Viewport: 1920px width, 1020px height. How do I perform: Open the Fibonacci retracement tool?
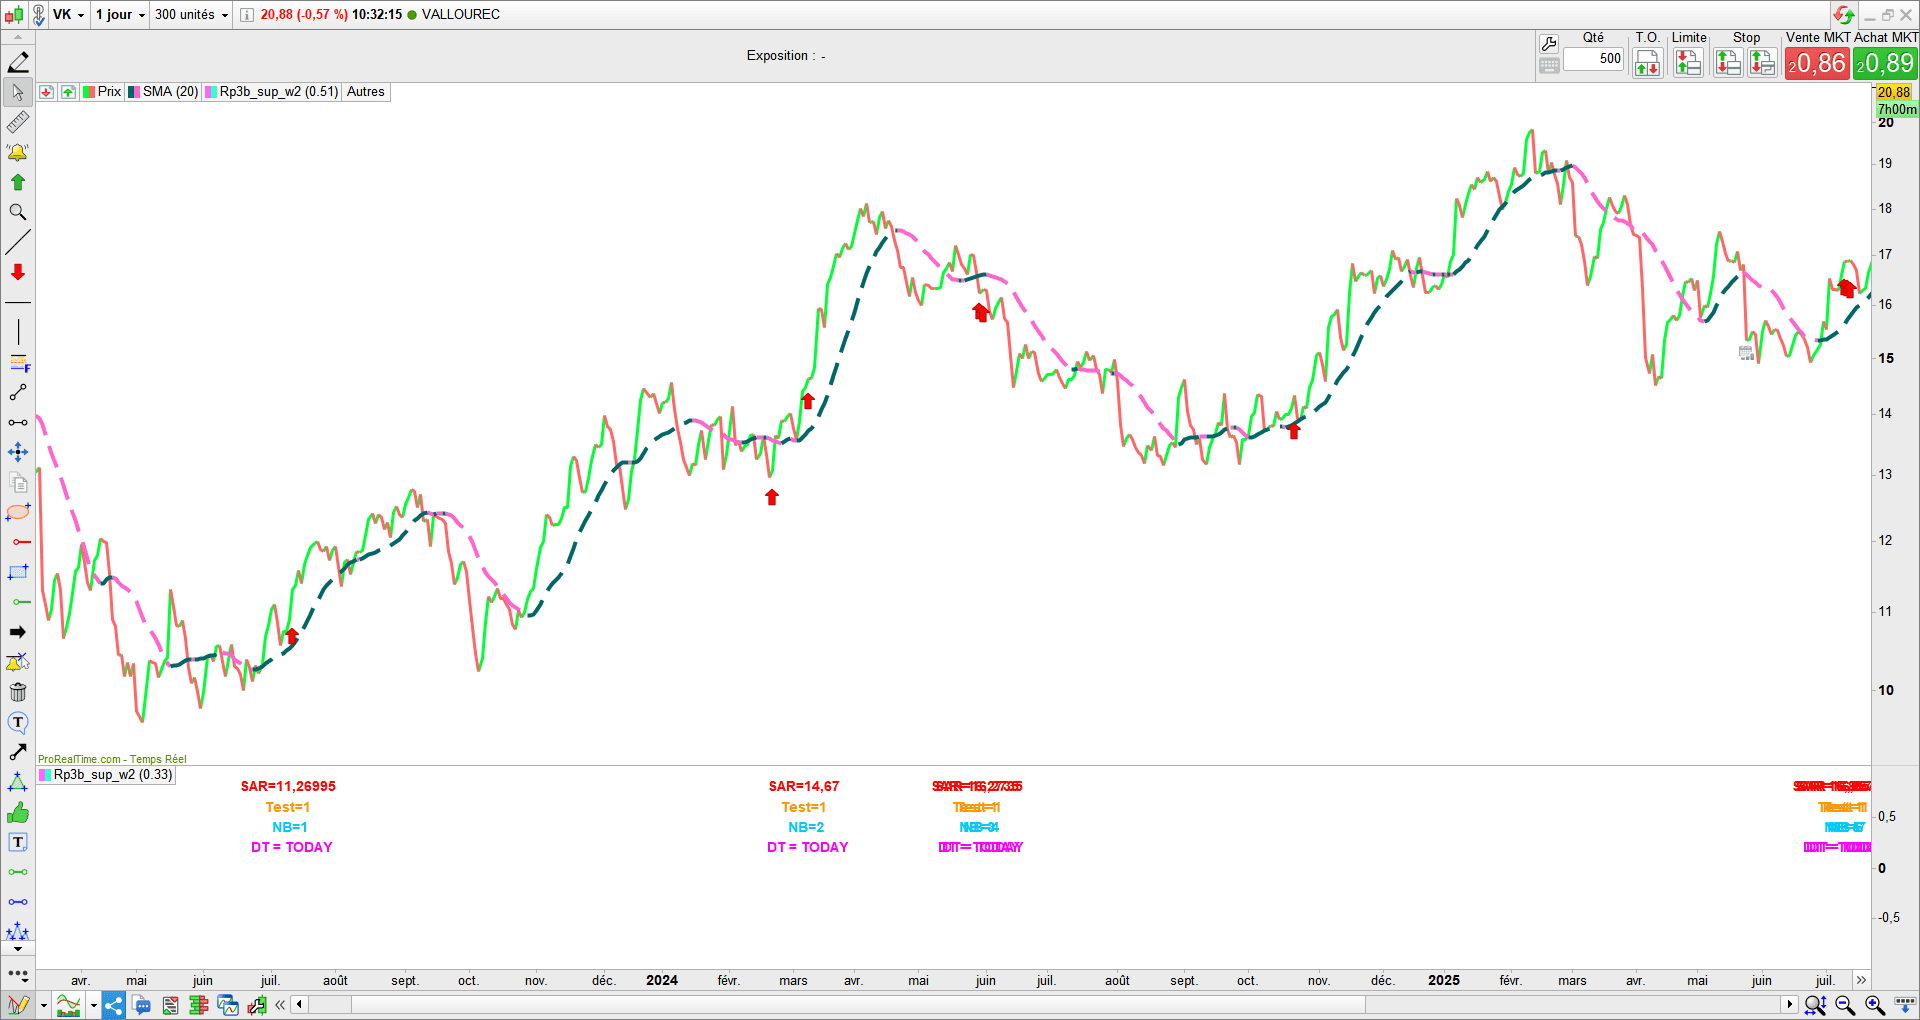[x=18, y=362]
